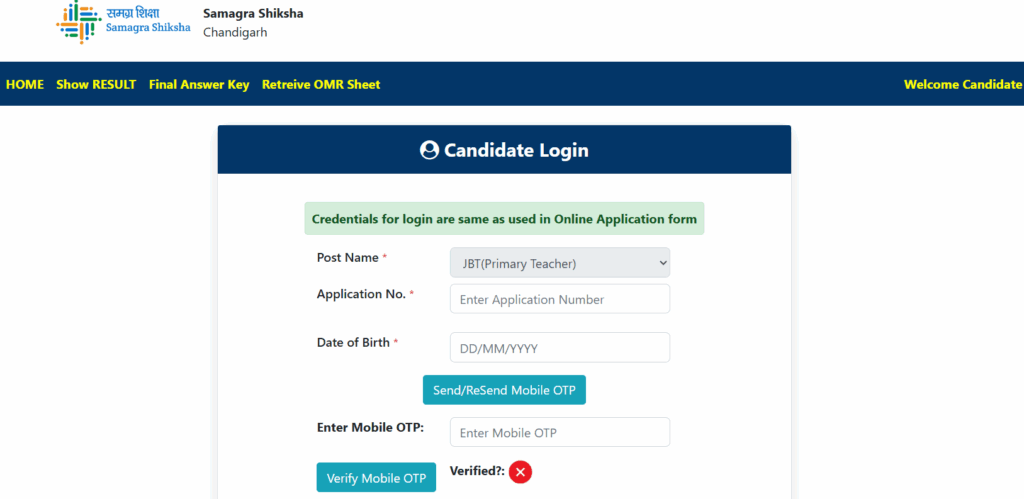This screenshot has height=499, width=1024.
Task: Click the Enter Mobile OTP field
Action: (x=560, y=432)
